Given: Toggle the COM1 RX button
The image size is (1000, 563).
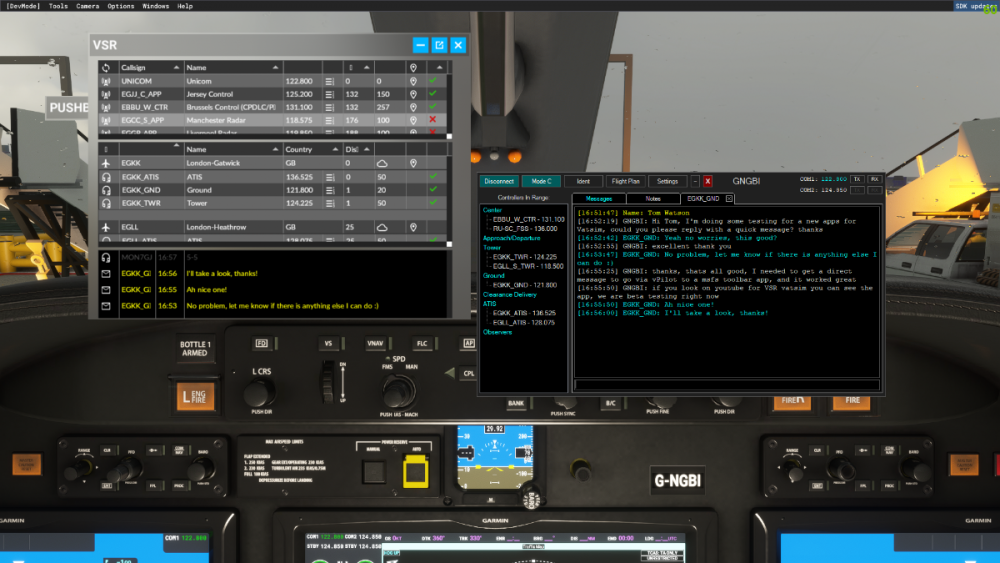Looking at the screenshot, I should point(874,179).
